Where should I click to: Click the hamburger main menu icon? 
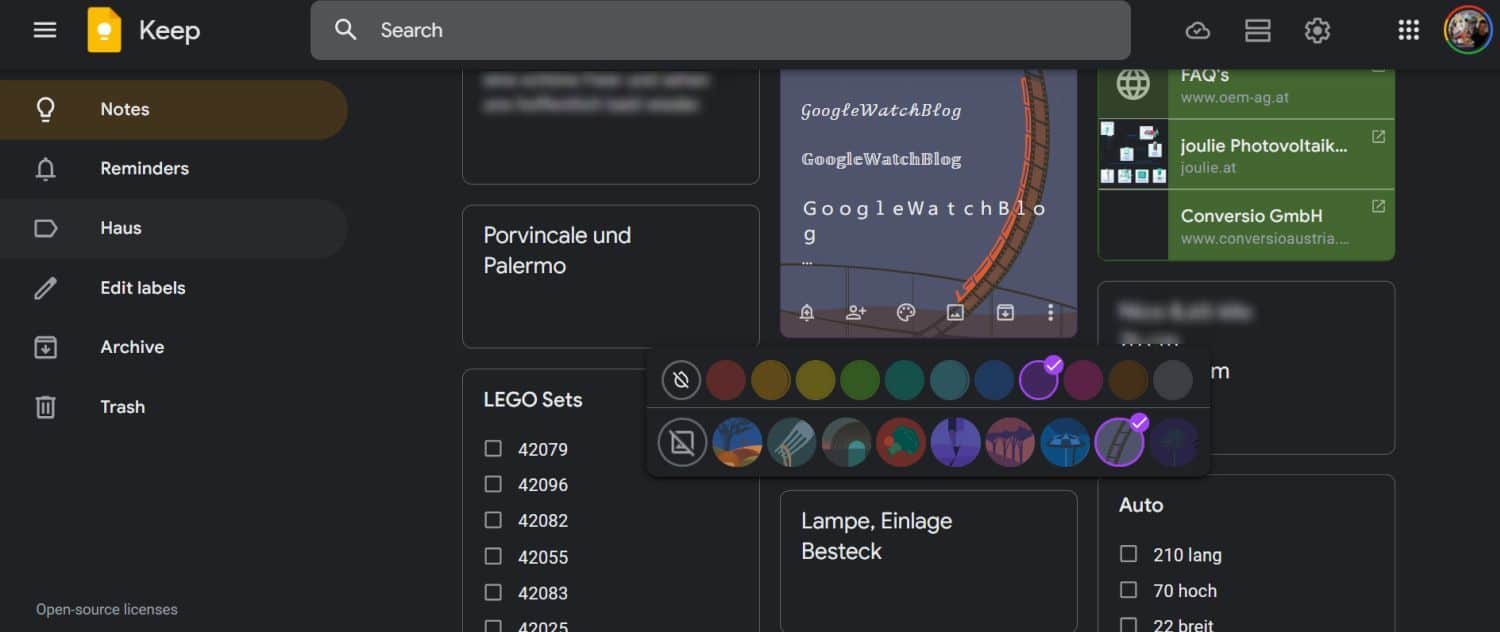(x=45, y=30)
